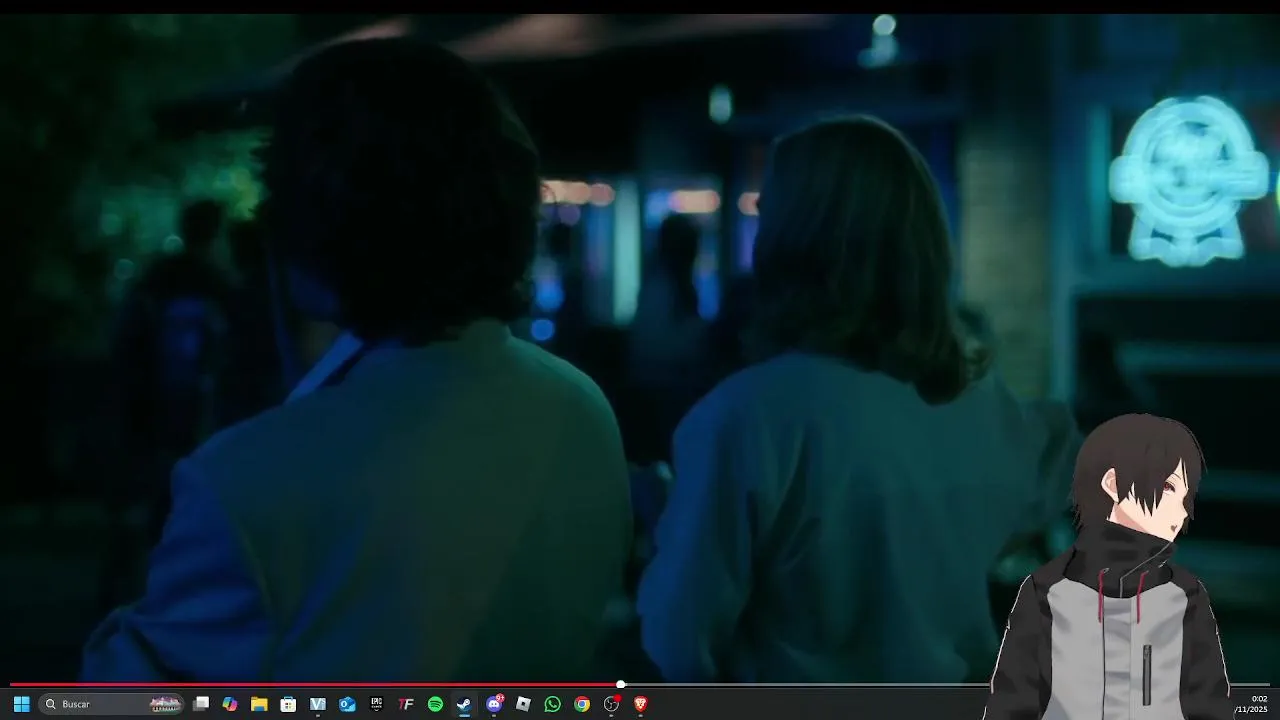Screen dimensions: 1280x720
Task: Open Brave browser from the taskbar
Action: 641,704
